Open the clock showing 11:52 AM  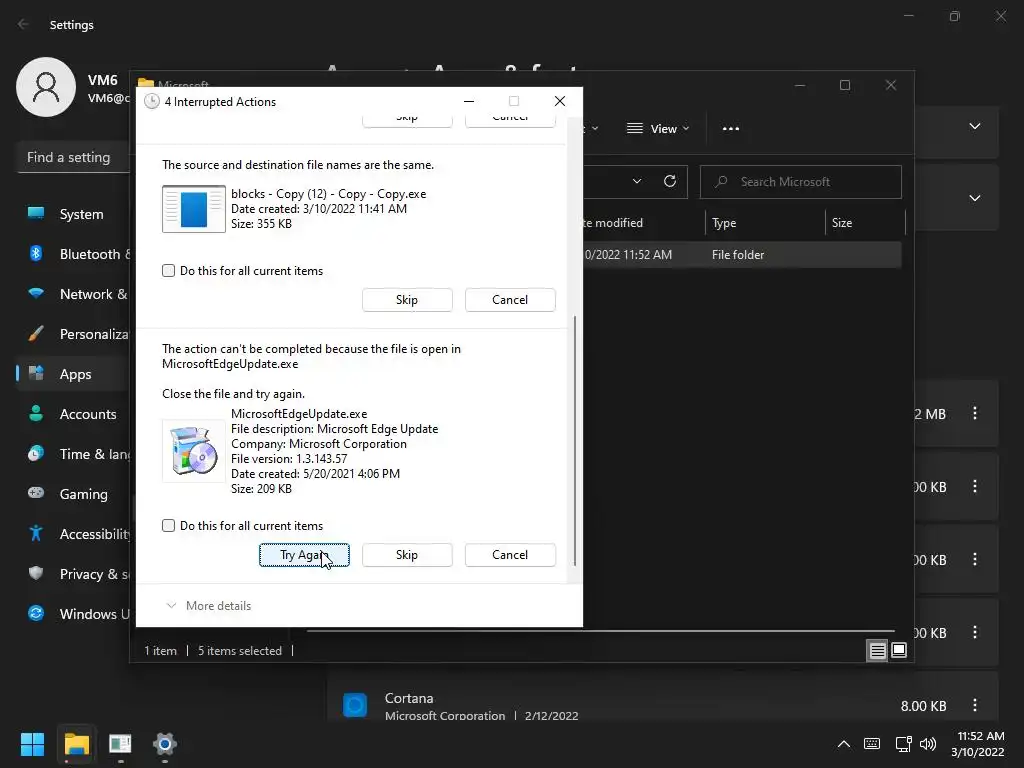coord(978,744)
